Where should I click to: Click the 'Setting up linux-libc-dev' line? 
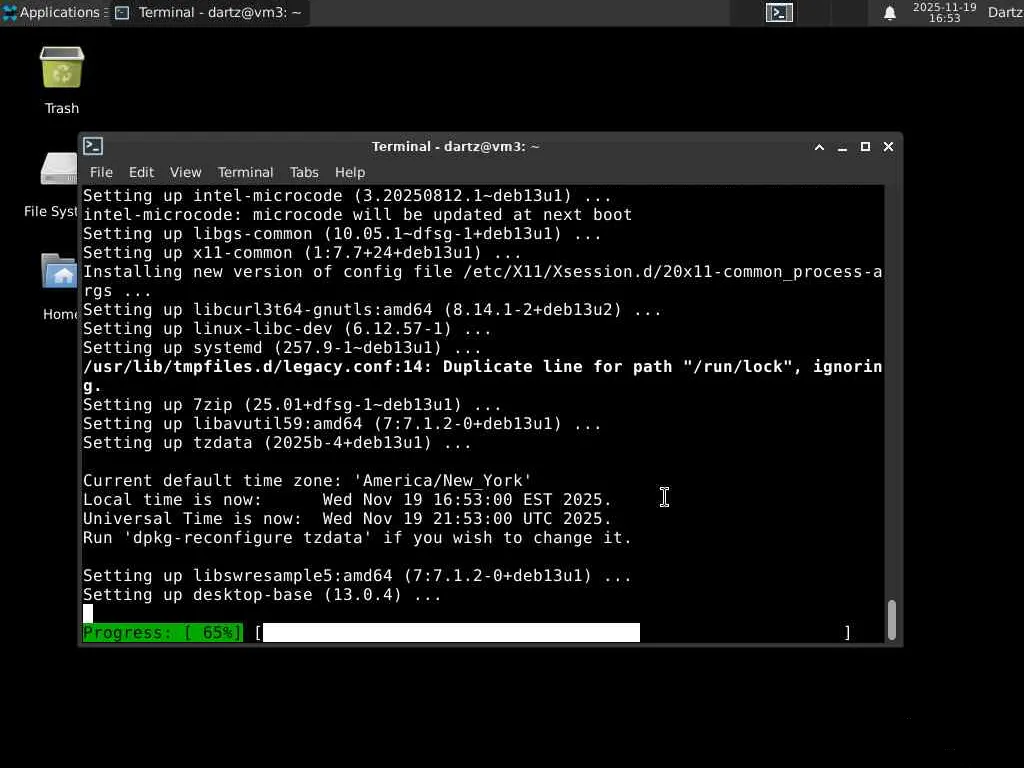(287, 328)
